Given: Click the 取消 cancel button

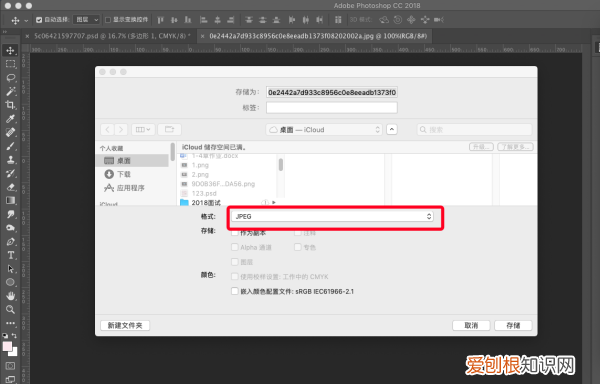Looking at the screenshot, I should [471, 325].
